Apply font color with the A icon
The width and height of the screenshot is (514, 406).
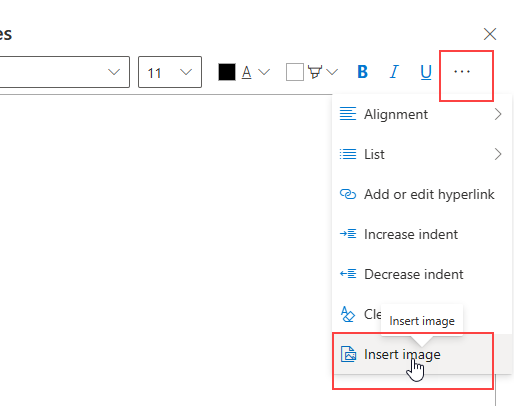246,72
